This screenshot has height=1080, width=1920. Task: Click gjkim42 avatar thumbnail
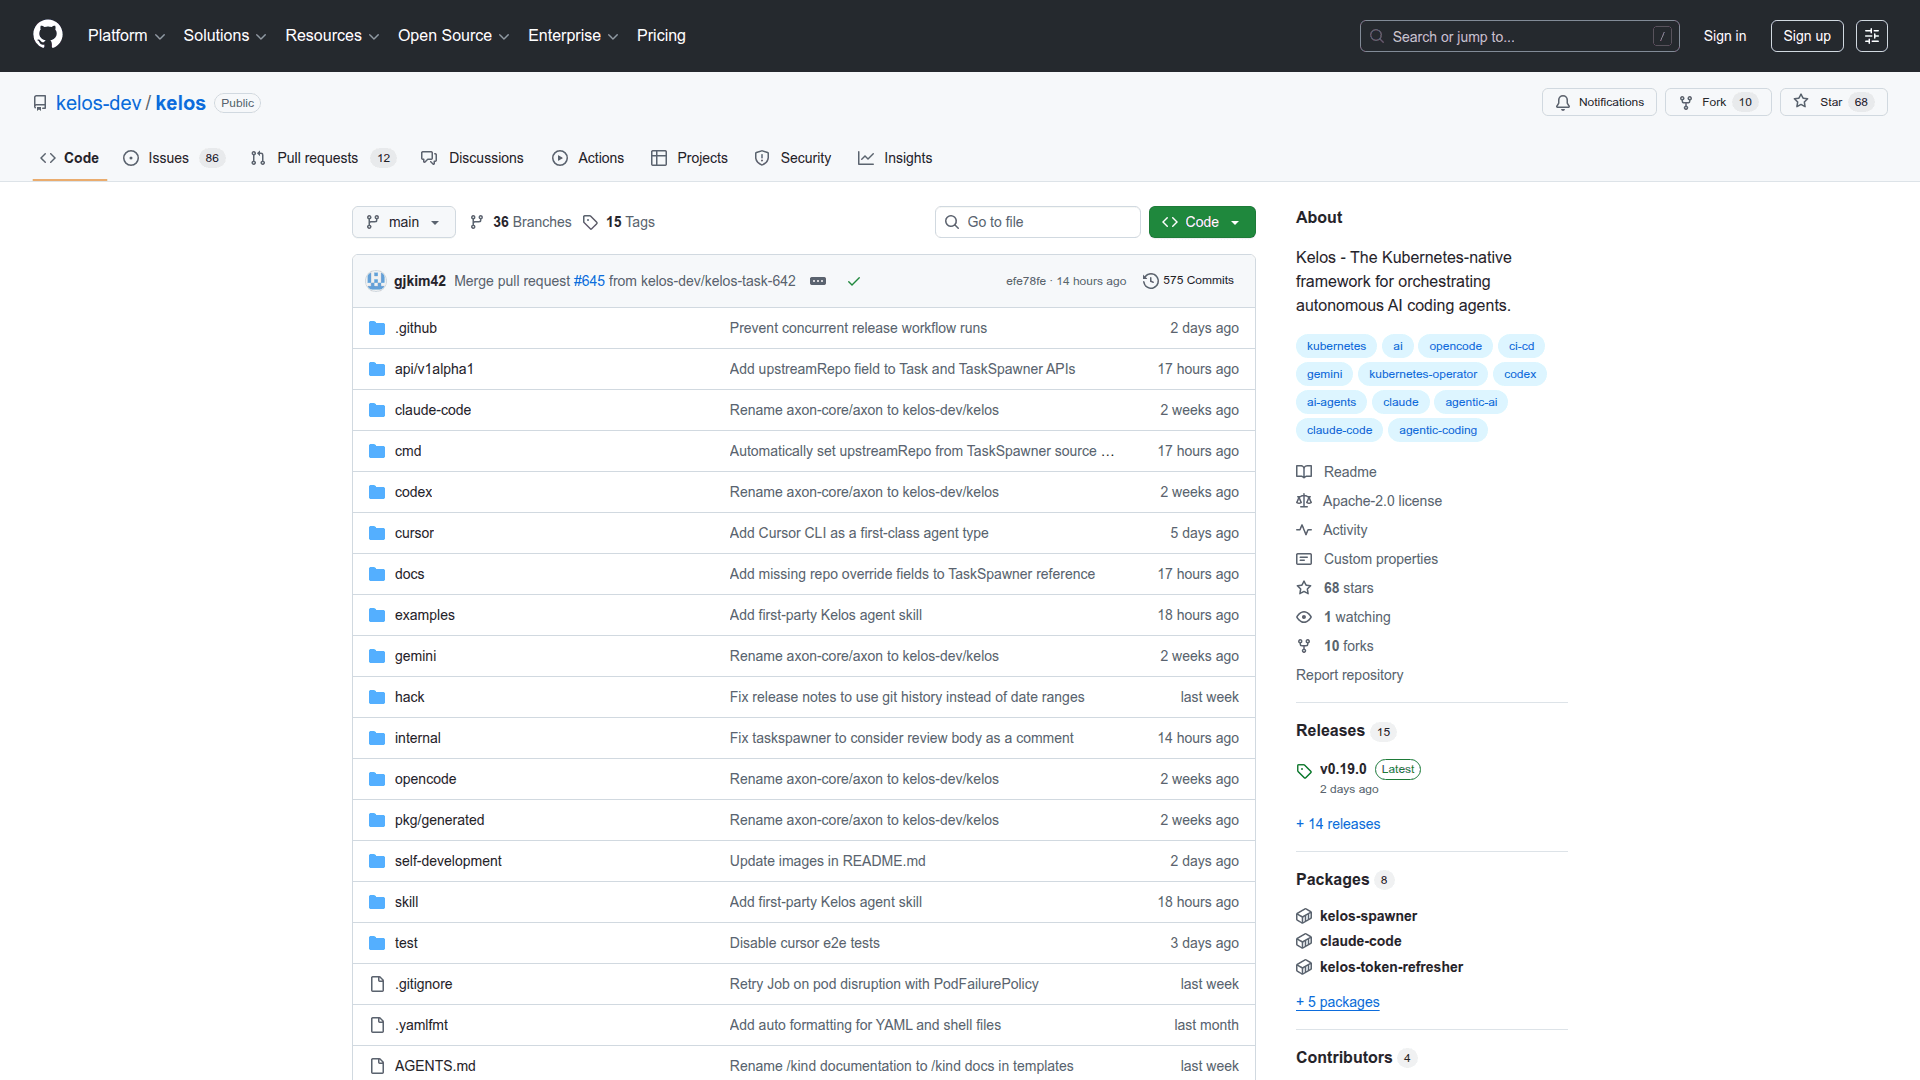[x=376, y=281]
